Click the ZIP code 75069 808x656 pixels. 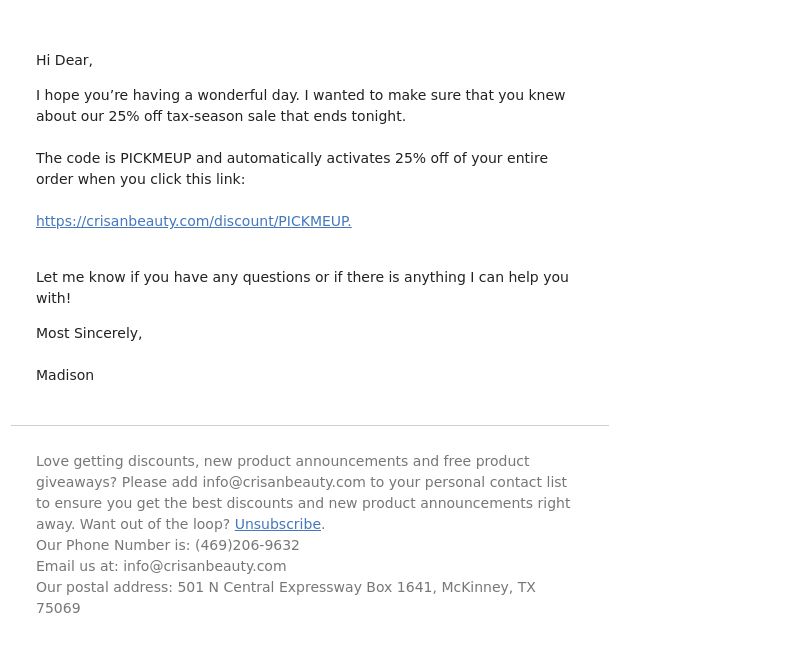pos(58,609)
